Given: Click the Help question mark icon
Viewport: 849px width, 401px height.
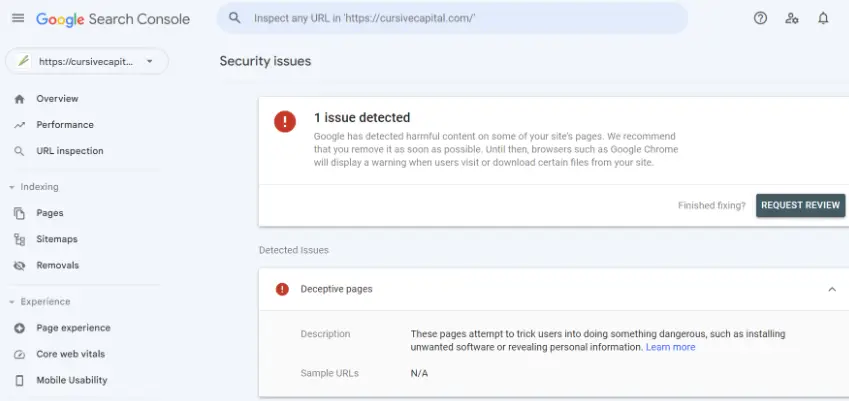Looking at the screenshot, I should [x=760, y=18].
